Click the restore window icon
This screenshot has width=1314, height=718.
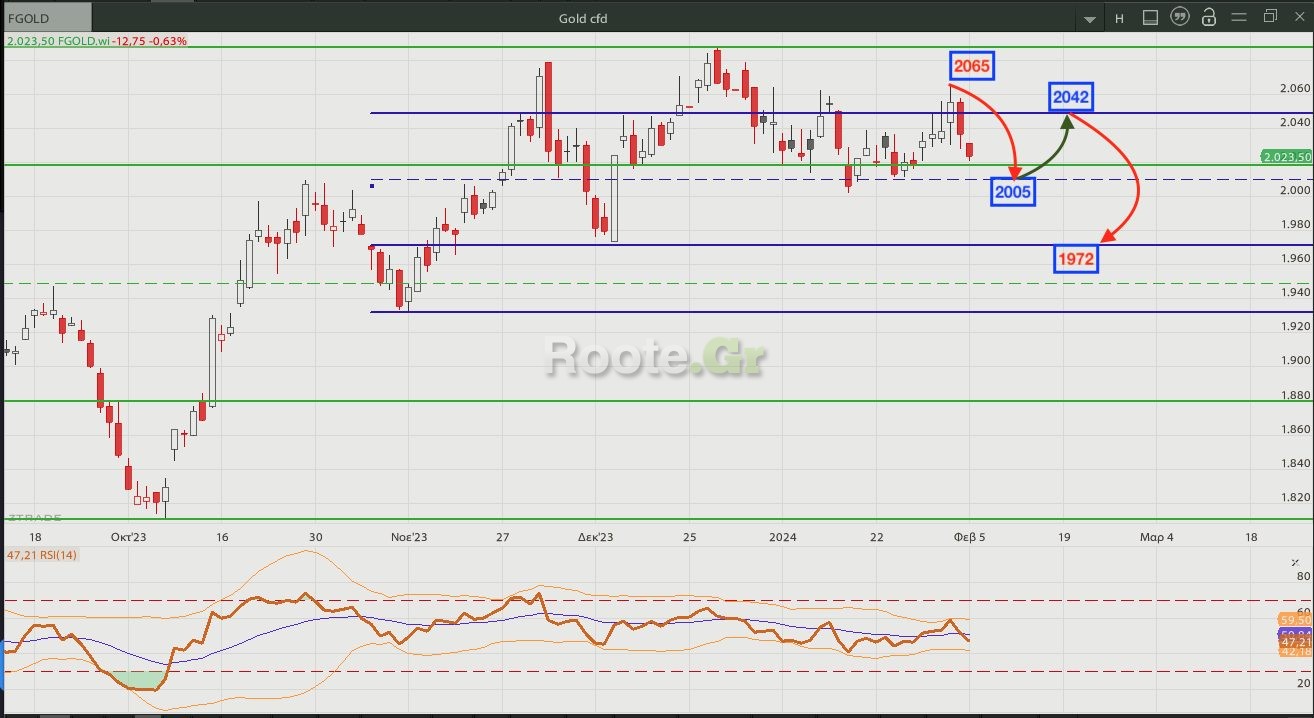point(1270,16)
